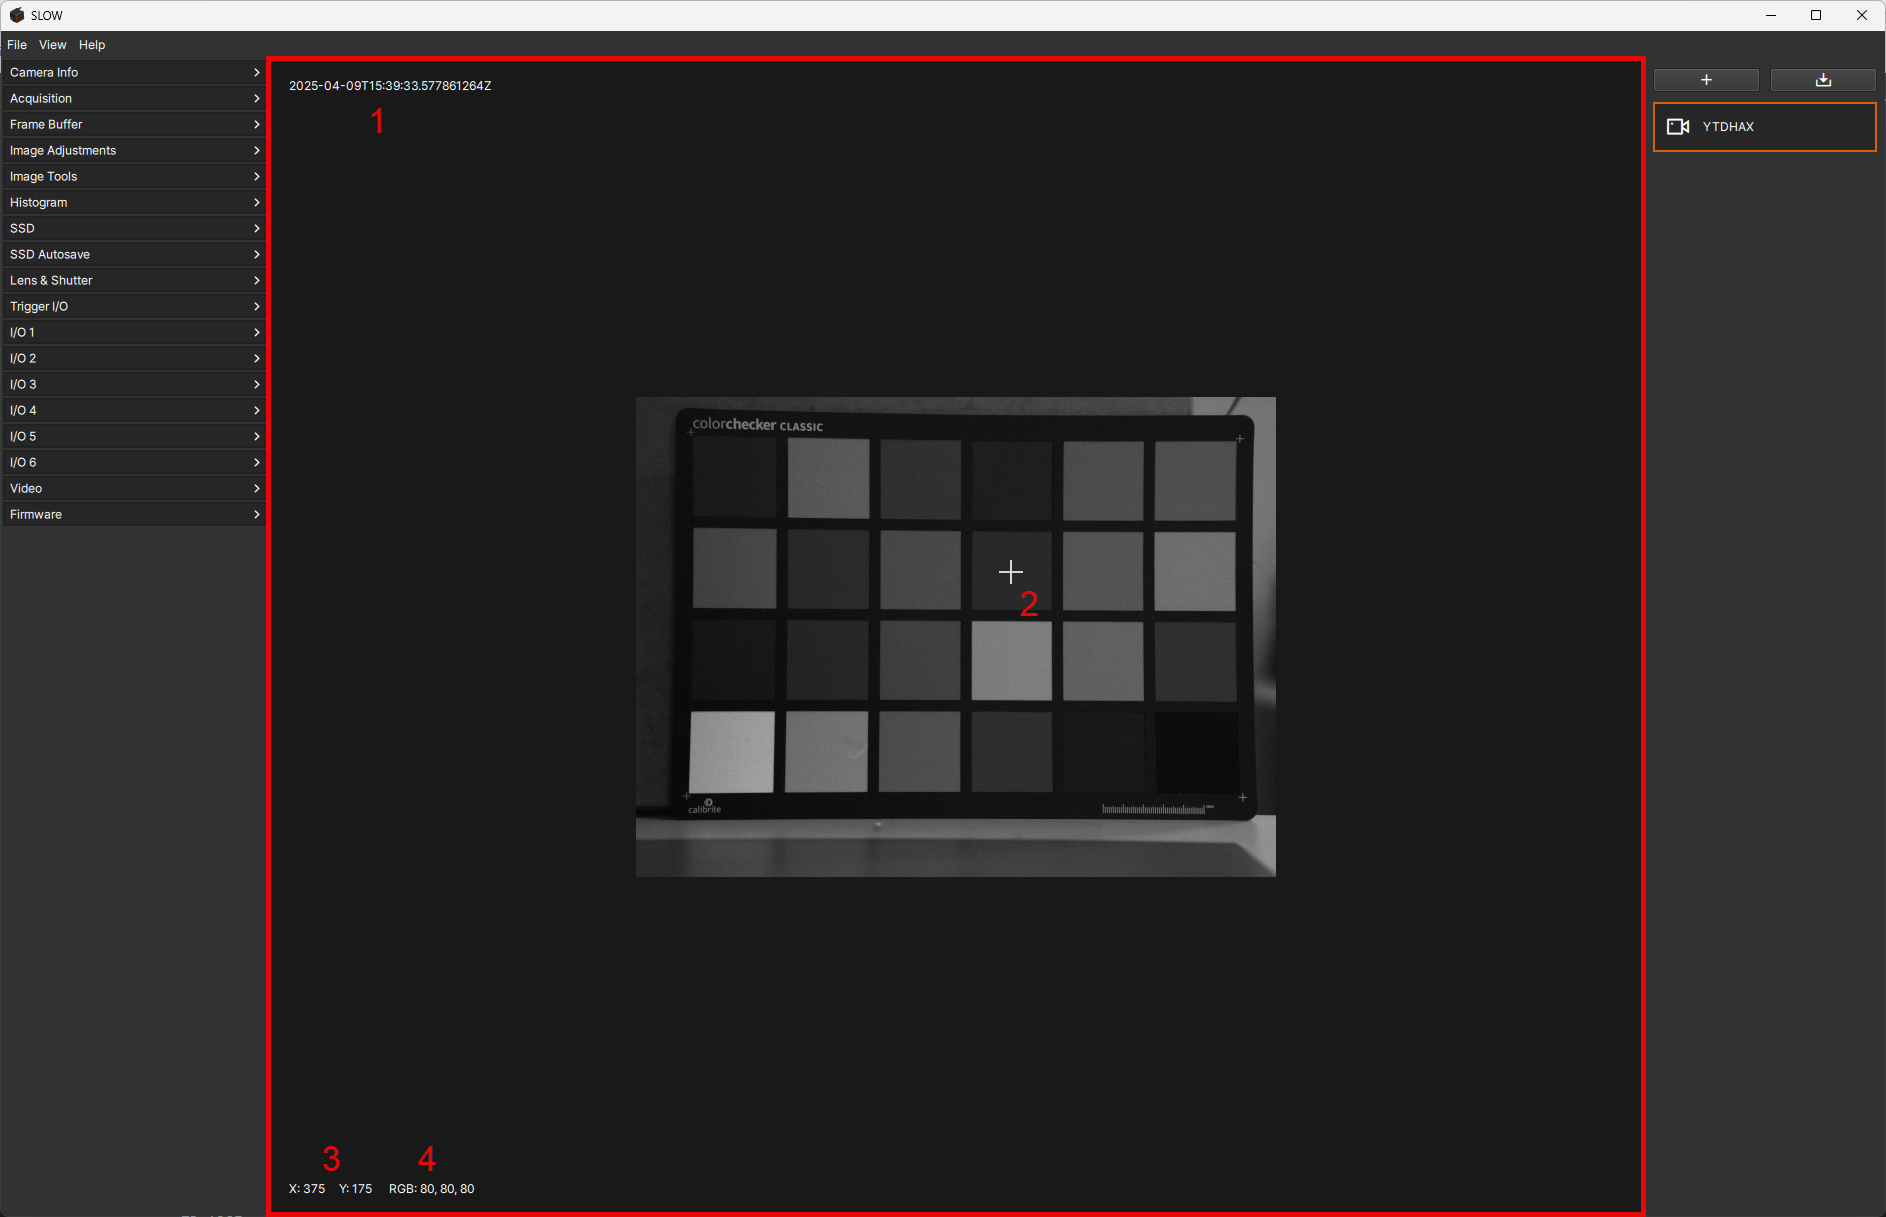Click the SLOW application icon in the titlebar
The image size is (1886, 1217).
tap(16, 14)
